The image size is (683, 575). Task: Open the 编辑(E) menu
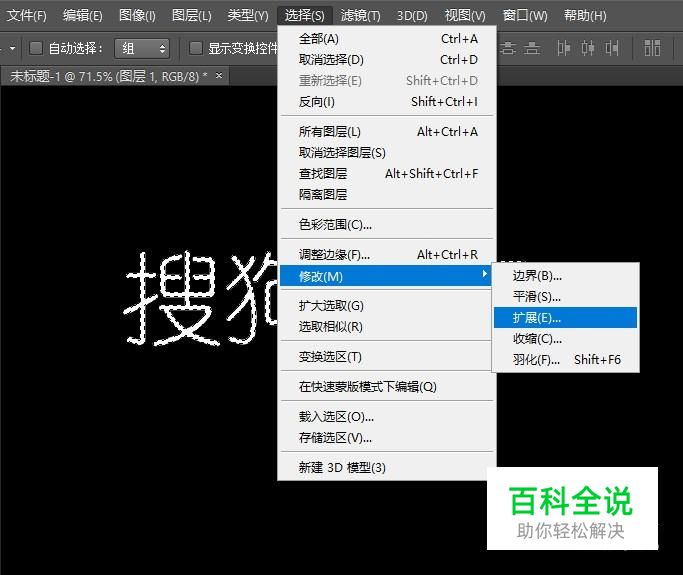(x=82, y=16)
